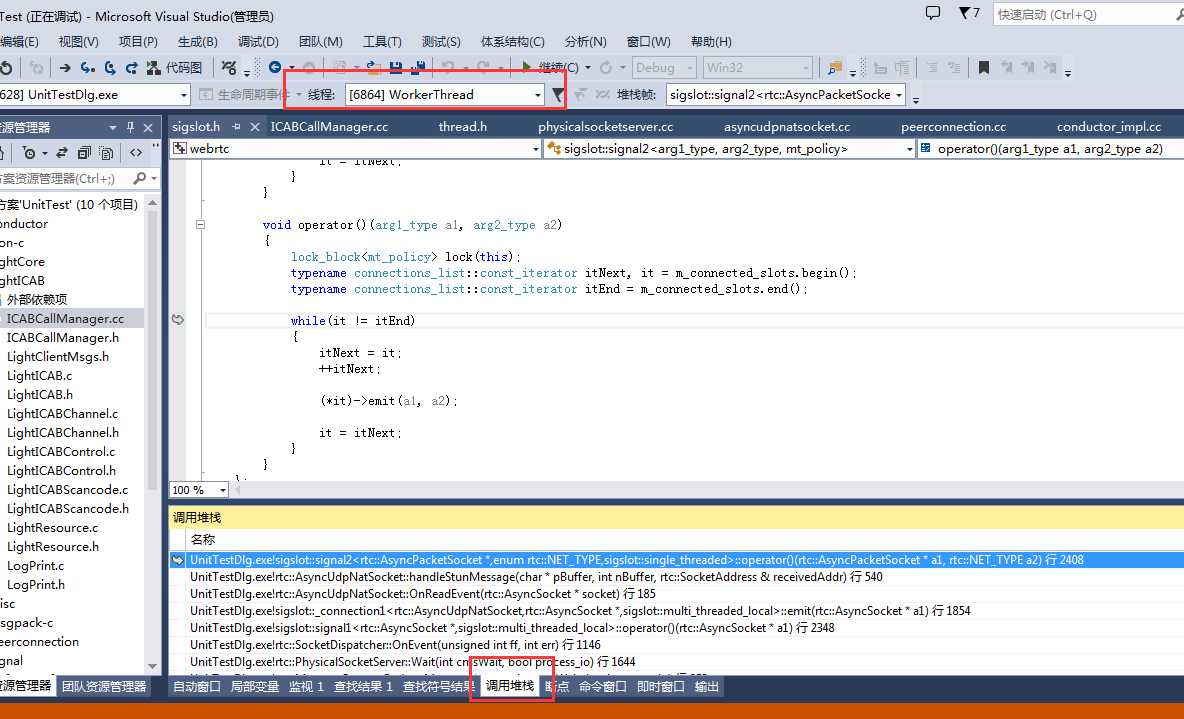Select the AsyncUdpNatSocket::handleStunMessage stack frame
The image size is (1184, 719).
[536, 577]
